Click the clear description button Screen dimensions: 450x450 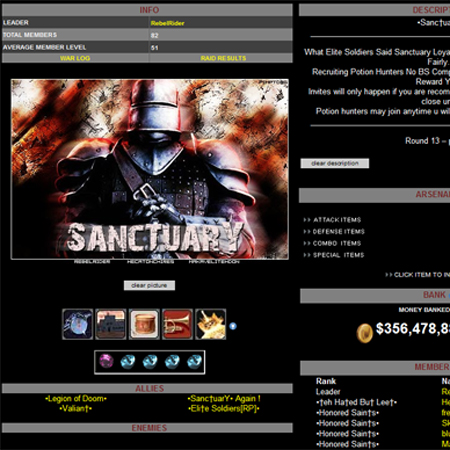click(x=335, y=163)
